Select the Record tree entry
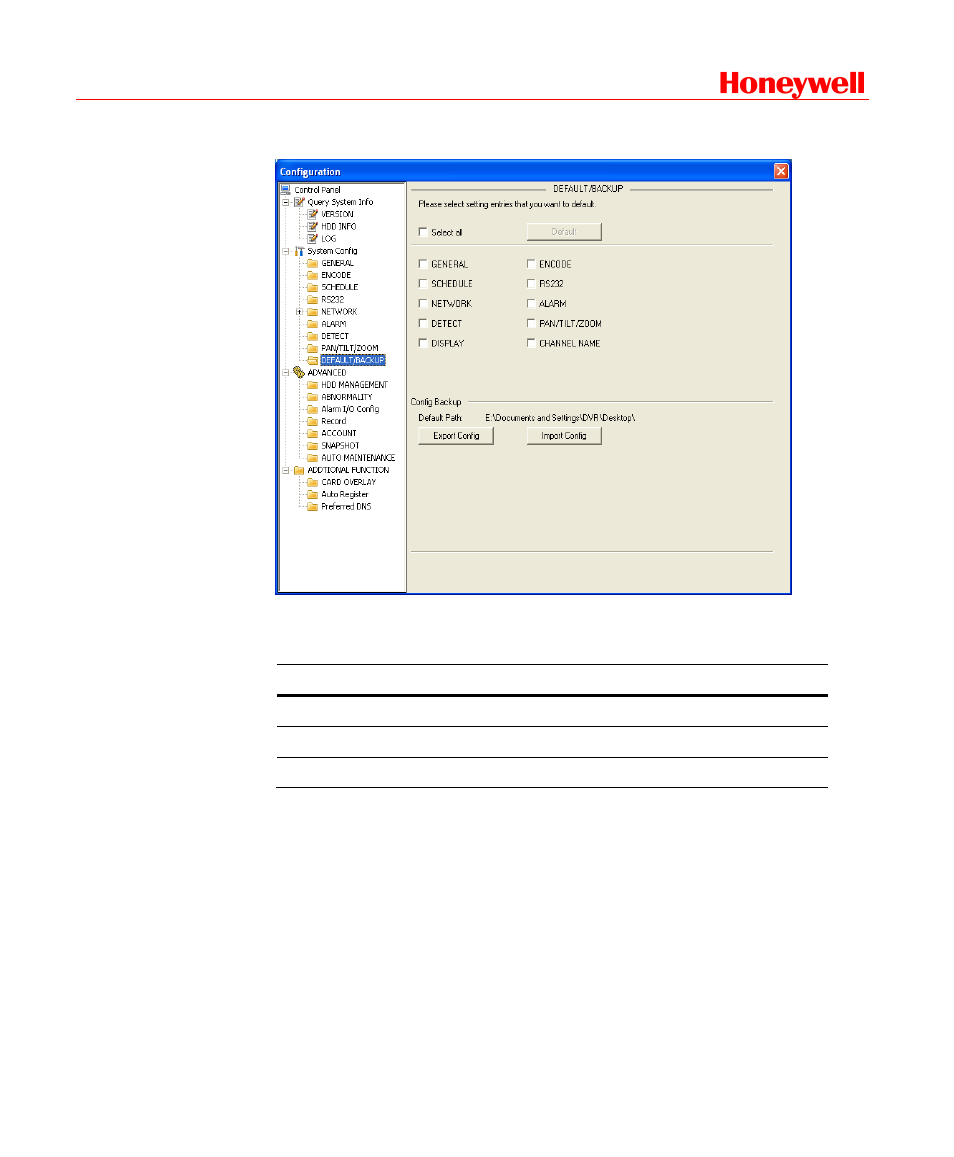The image size is (954, 1157). pyautogui.click(x=333, y=421)
